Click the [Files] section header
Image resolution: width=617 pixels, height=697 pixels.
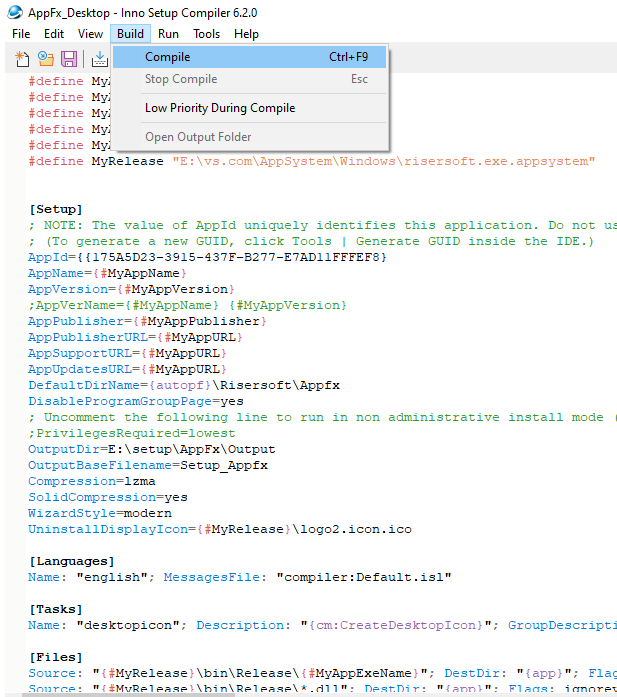click(56, 657)
